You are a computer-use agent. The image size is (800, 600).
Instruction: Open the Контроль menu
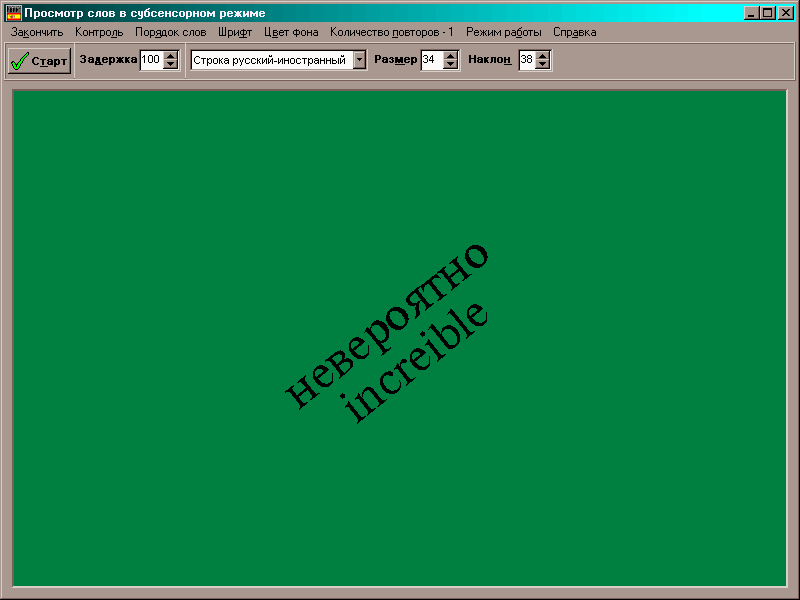pos(99,32)
